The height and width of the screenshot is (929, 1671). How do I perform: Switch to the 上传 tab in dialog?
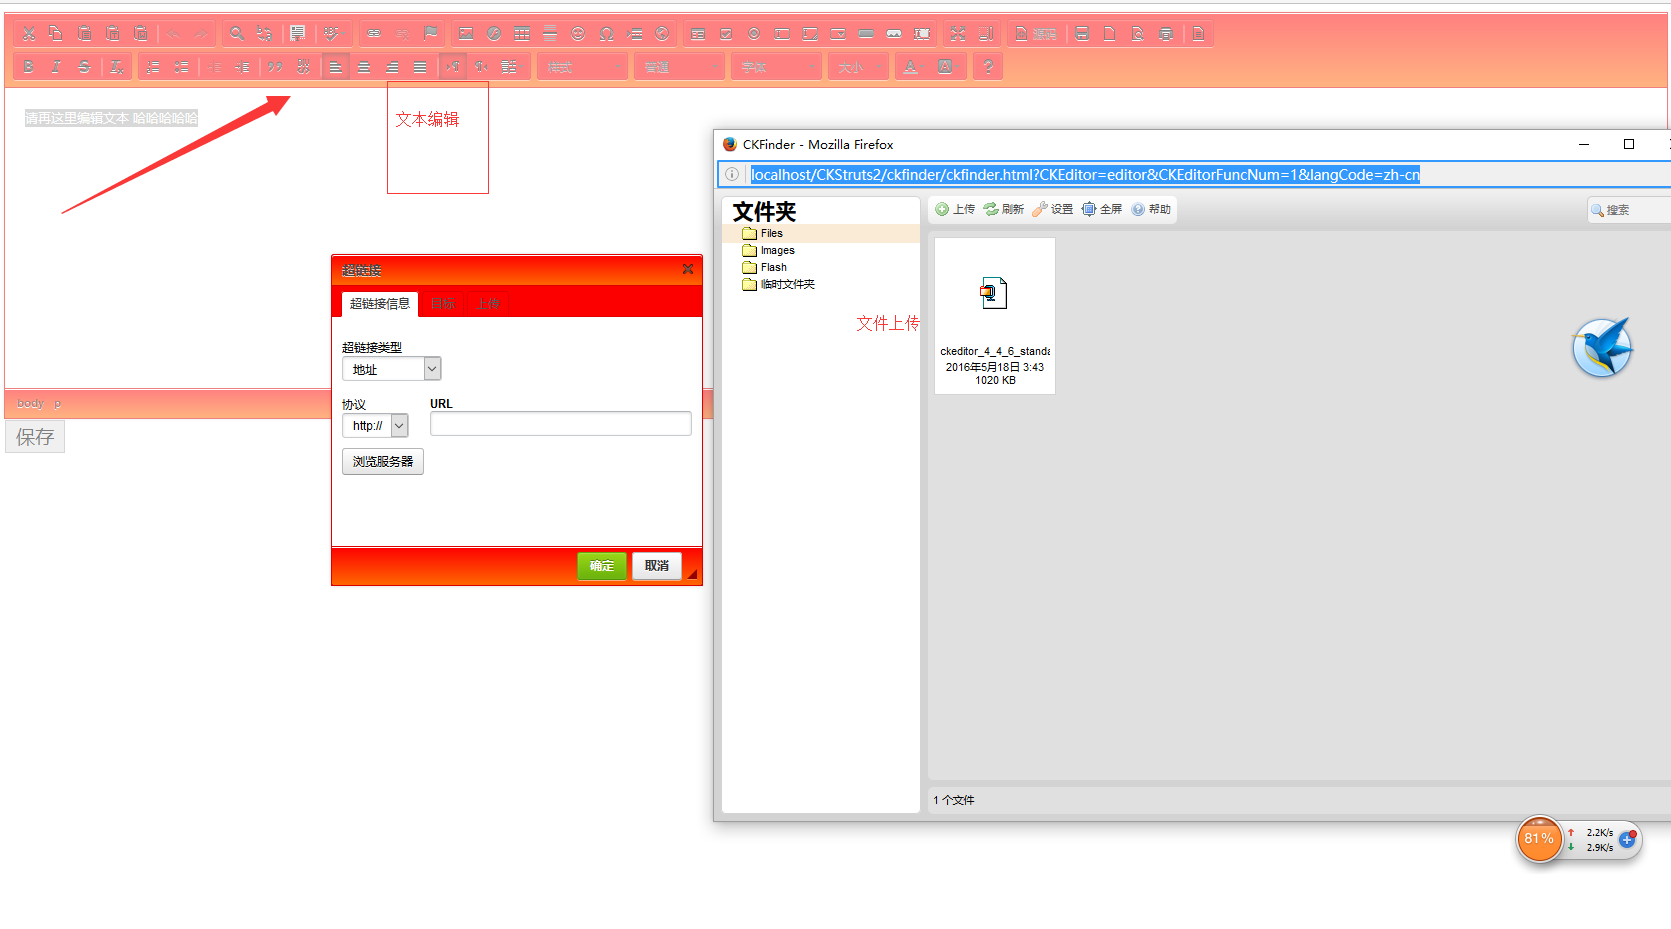(489, 304)
